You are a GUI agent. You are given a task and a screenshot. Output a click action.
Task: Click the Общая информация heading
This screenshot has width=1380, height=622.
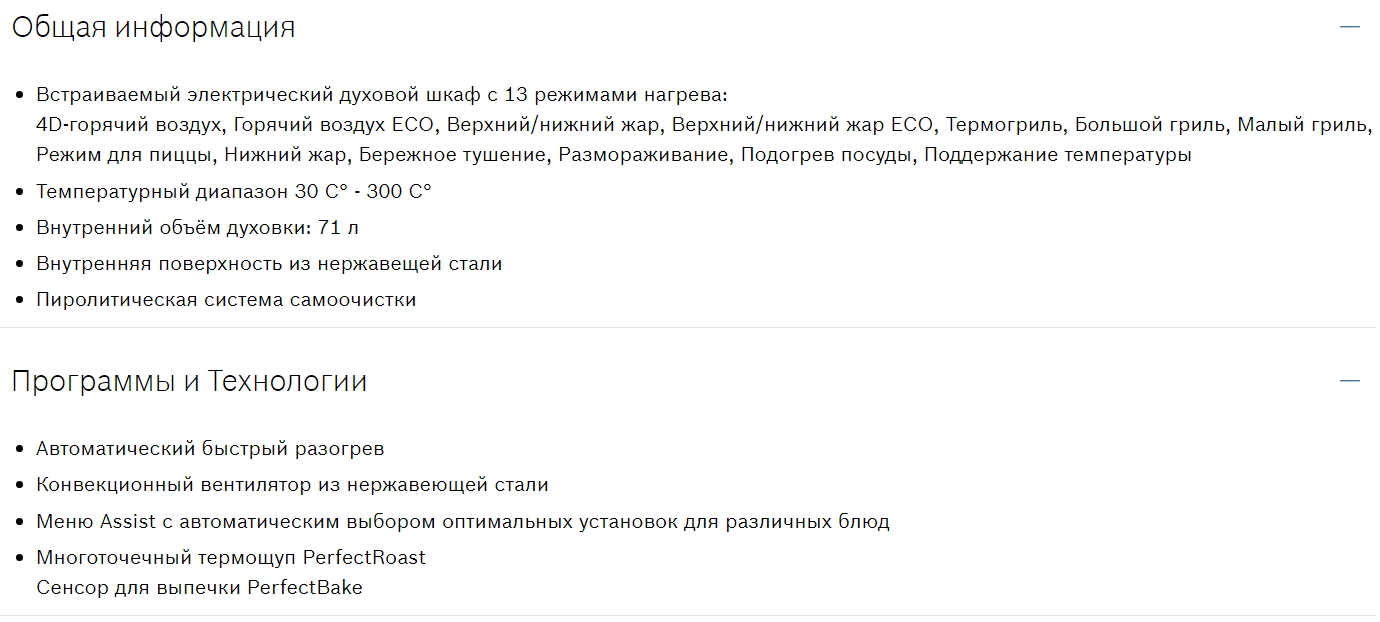(x=153, y=27)
